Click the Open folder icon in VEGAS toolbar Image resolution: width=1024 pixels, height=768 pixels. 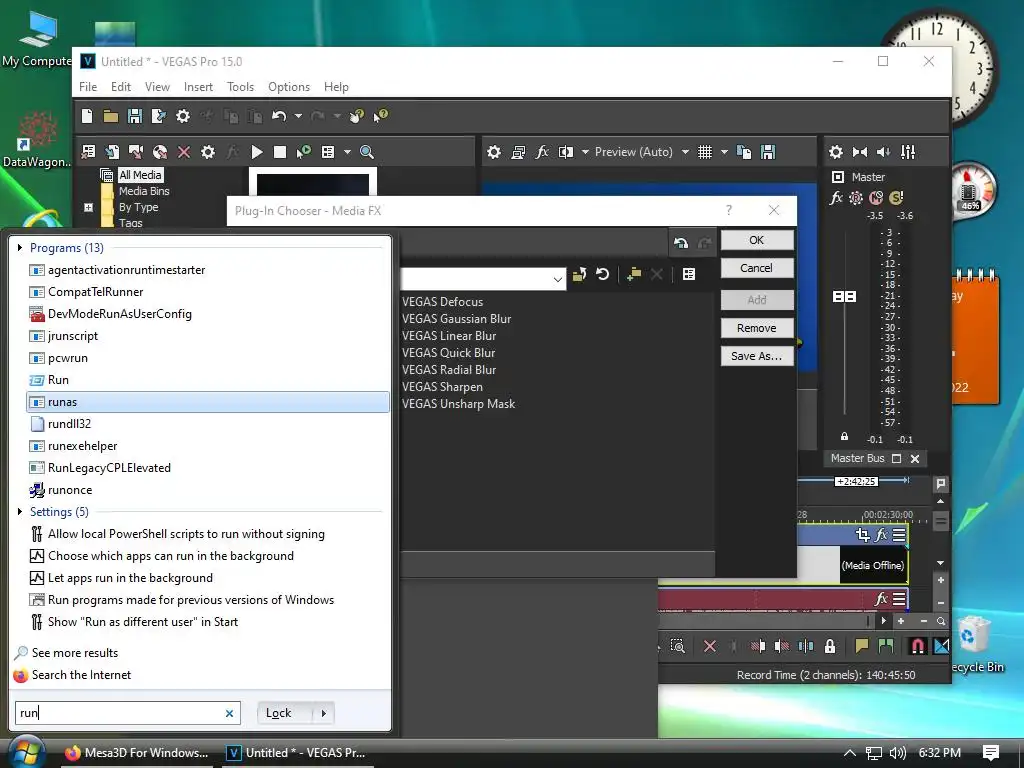click(x=111, y=116)
